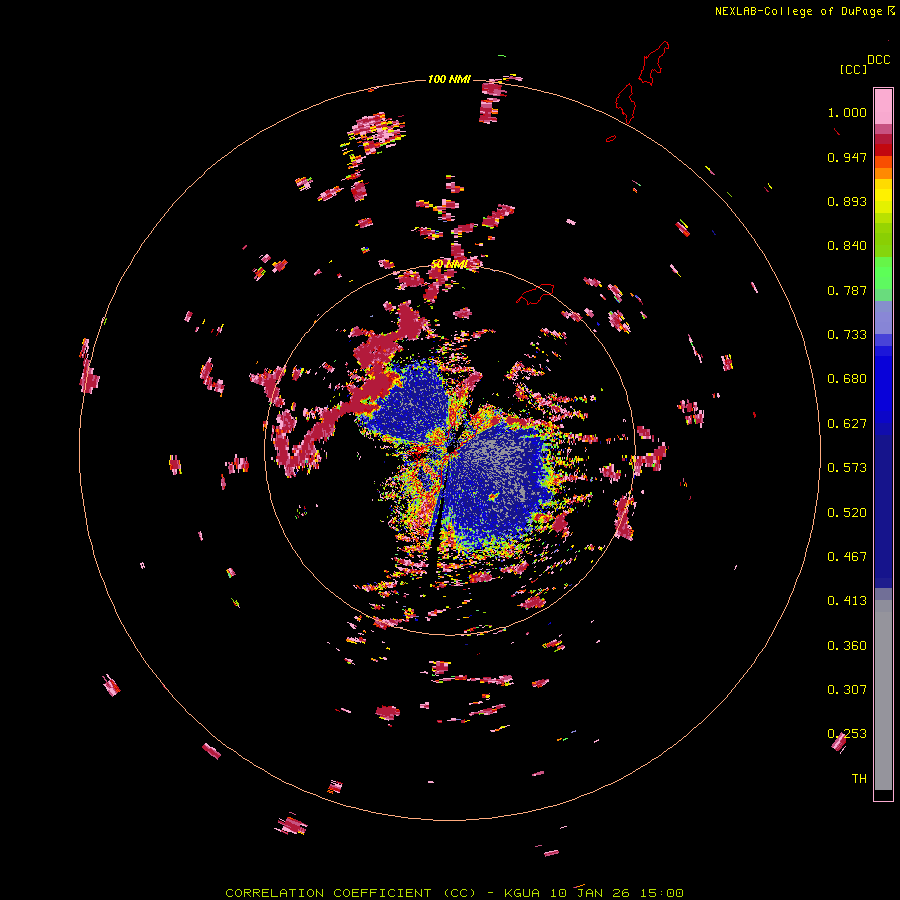Click the 0.307 color scale value

[x=847, y=690]
